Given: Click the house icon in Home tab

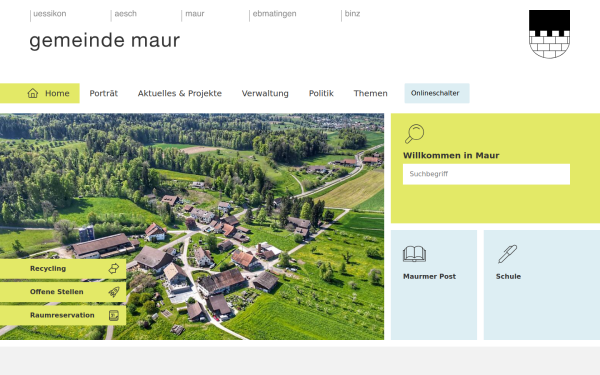Looking at the screenshot, I should coord(33,93).
